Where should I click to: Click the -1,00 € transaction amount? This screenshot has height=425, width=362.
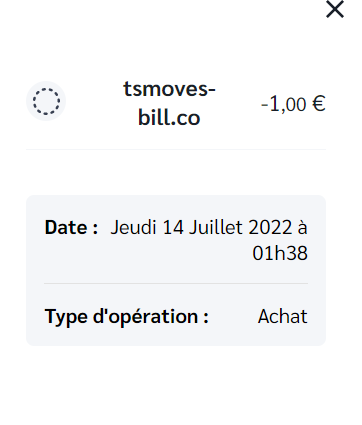point(293,104)
